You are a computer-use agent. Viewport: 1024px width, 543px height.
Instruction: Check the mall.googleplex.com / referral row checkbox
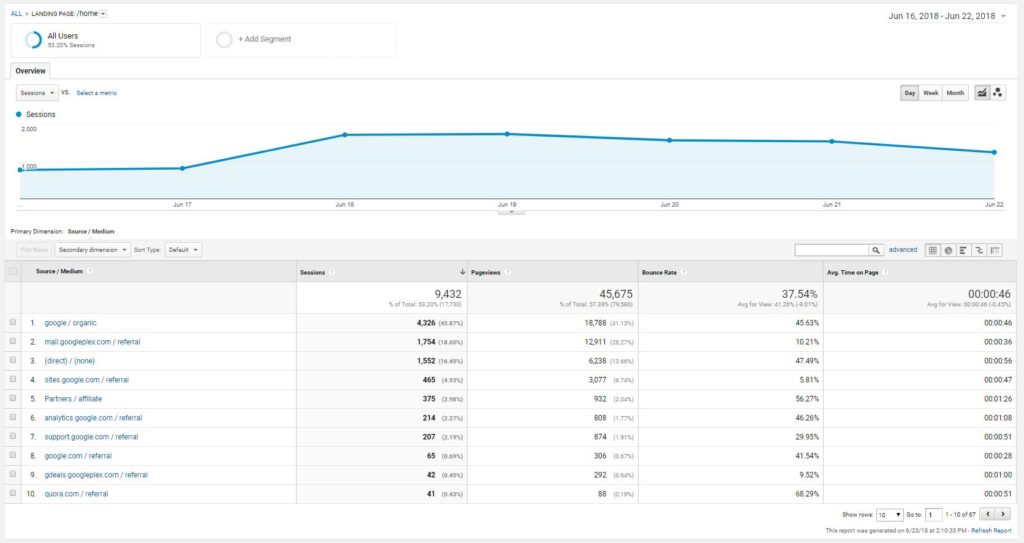tap(13, 341)
